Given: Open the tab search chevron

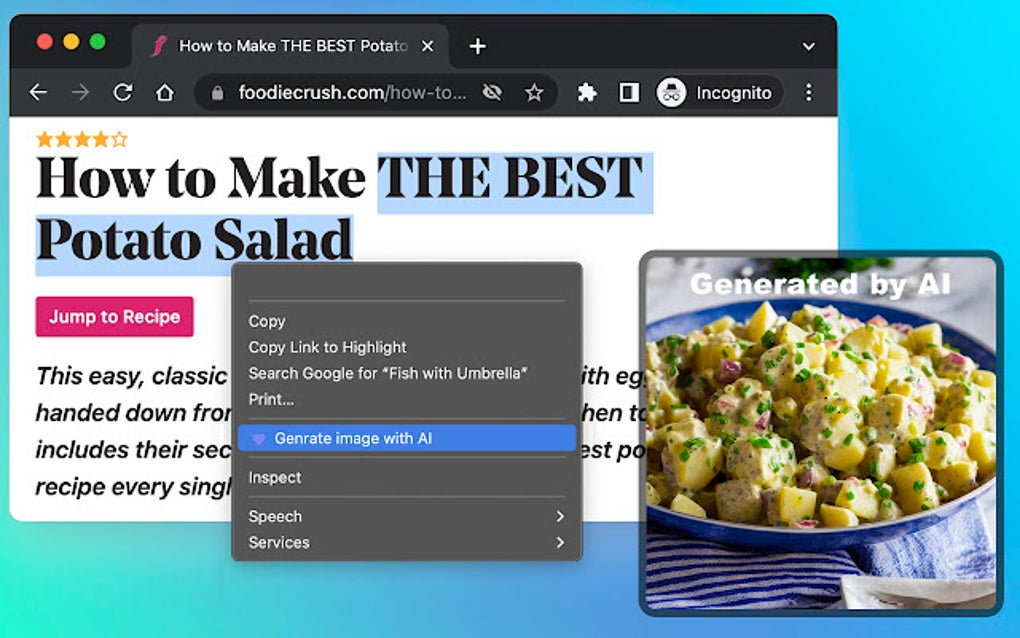Looking at the screenshot, I should click(807, 46).
